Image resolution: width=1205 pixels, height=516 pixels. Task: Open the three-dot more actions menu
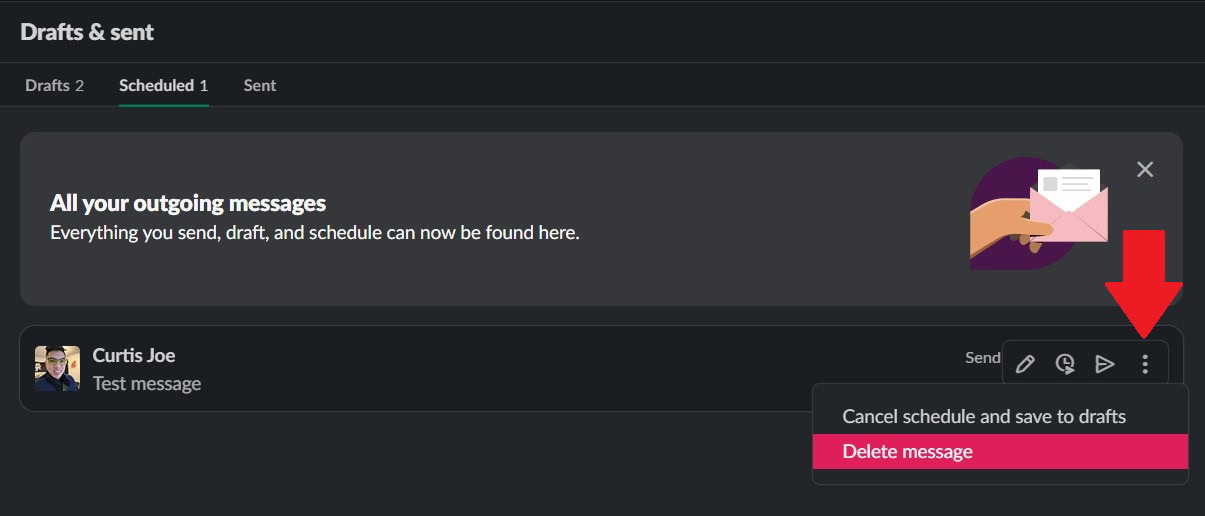1145,364
